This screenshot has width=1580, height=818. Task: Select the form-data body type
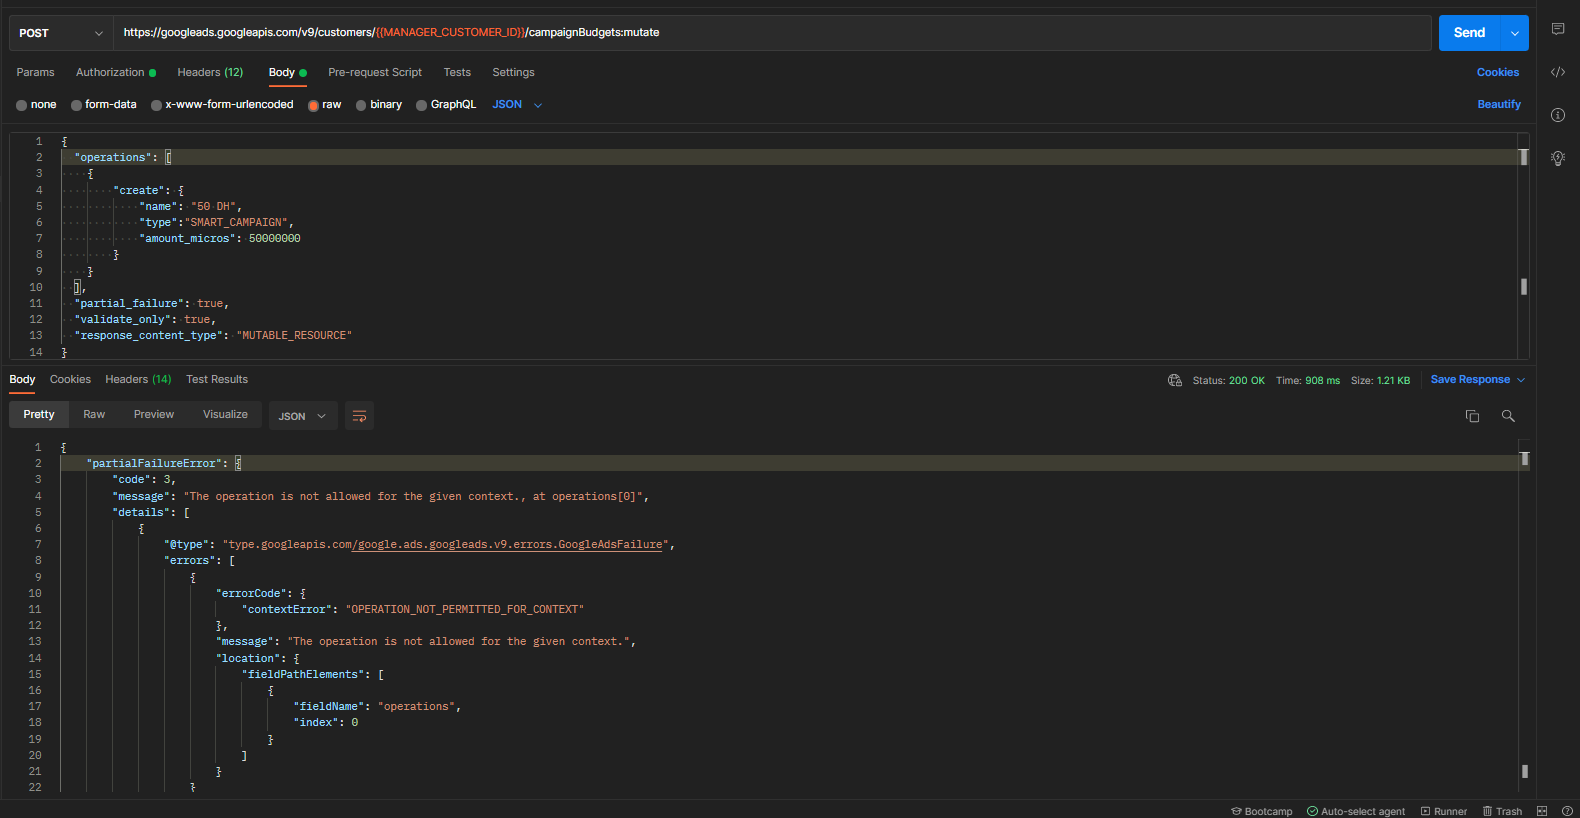(104, 105)
